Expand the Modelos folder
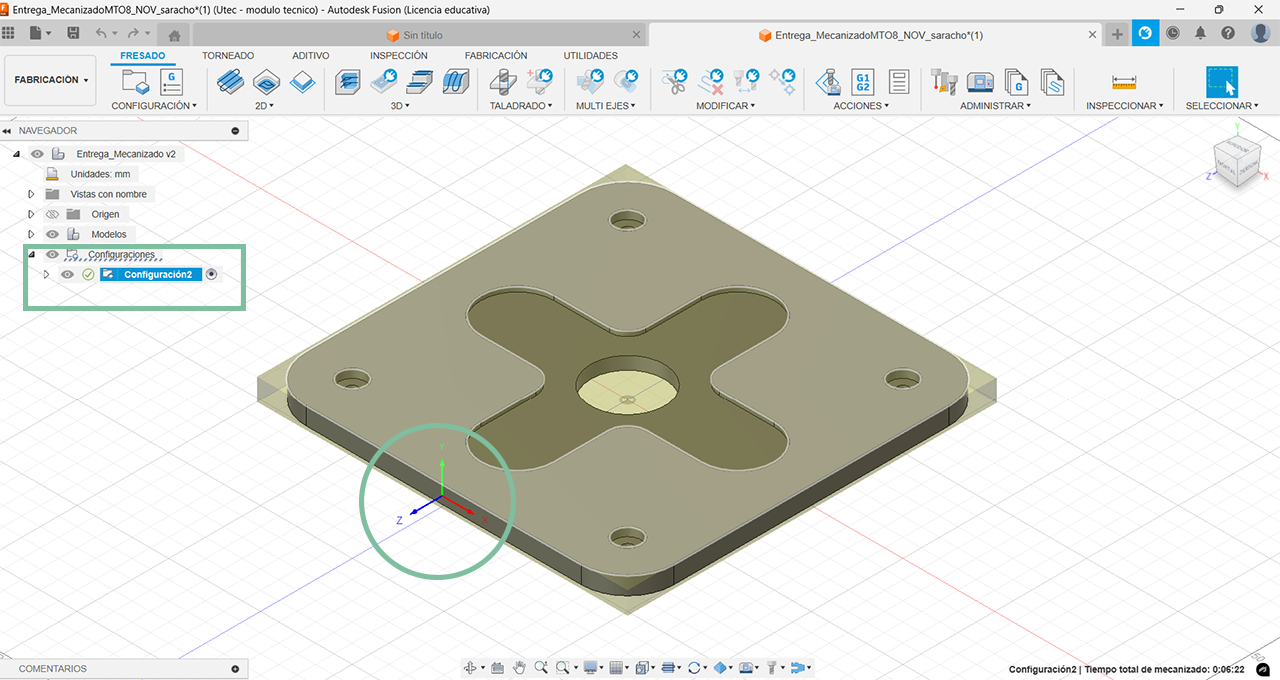The width and height of the screenshot is (1280, 680). tap(31, 234)
